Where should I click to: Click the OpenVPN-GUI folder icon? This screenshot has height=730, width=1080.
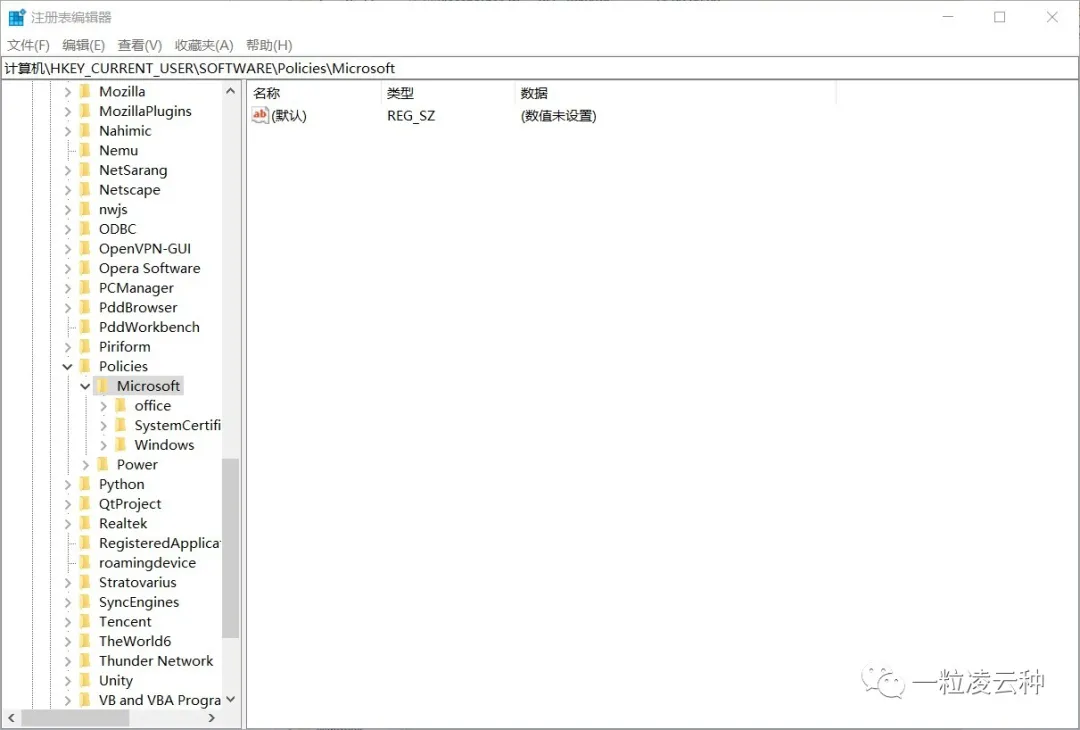click(85, 249)
